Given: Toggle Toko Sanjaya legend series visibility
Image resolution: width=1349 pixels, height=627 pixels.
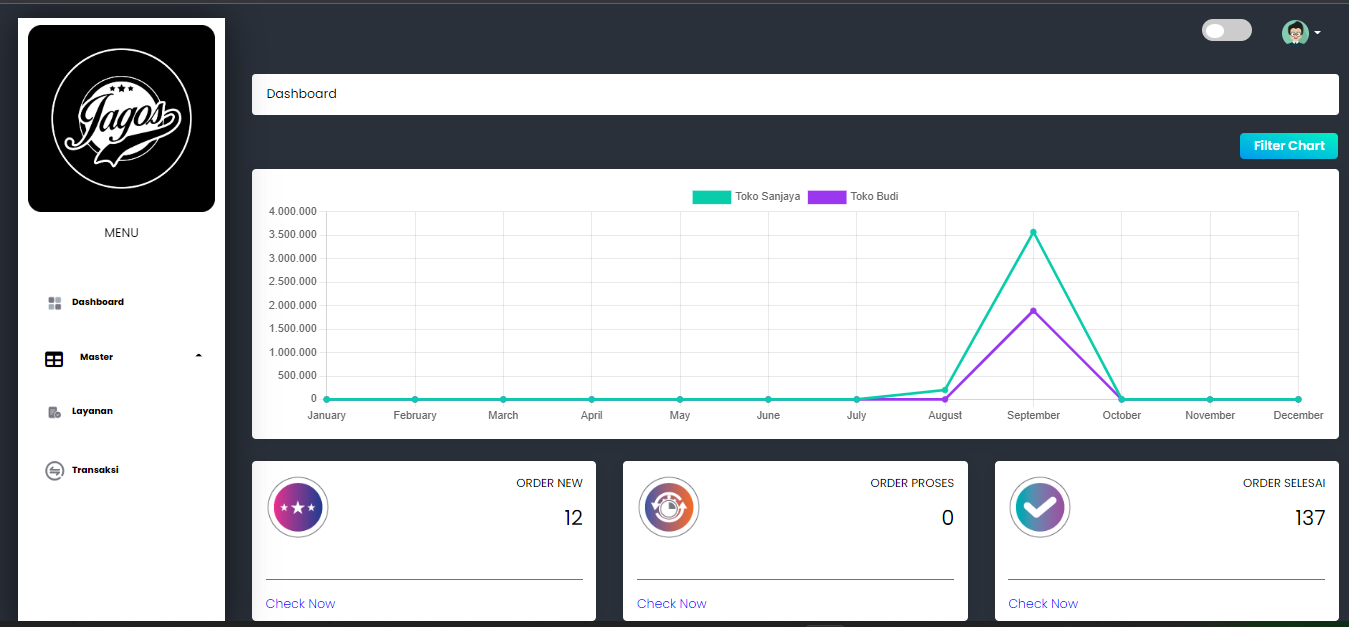Looking at the screenshot, I should pyautogui.click(x=746, y=197).
